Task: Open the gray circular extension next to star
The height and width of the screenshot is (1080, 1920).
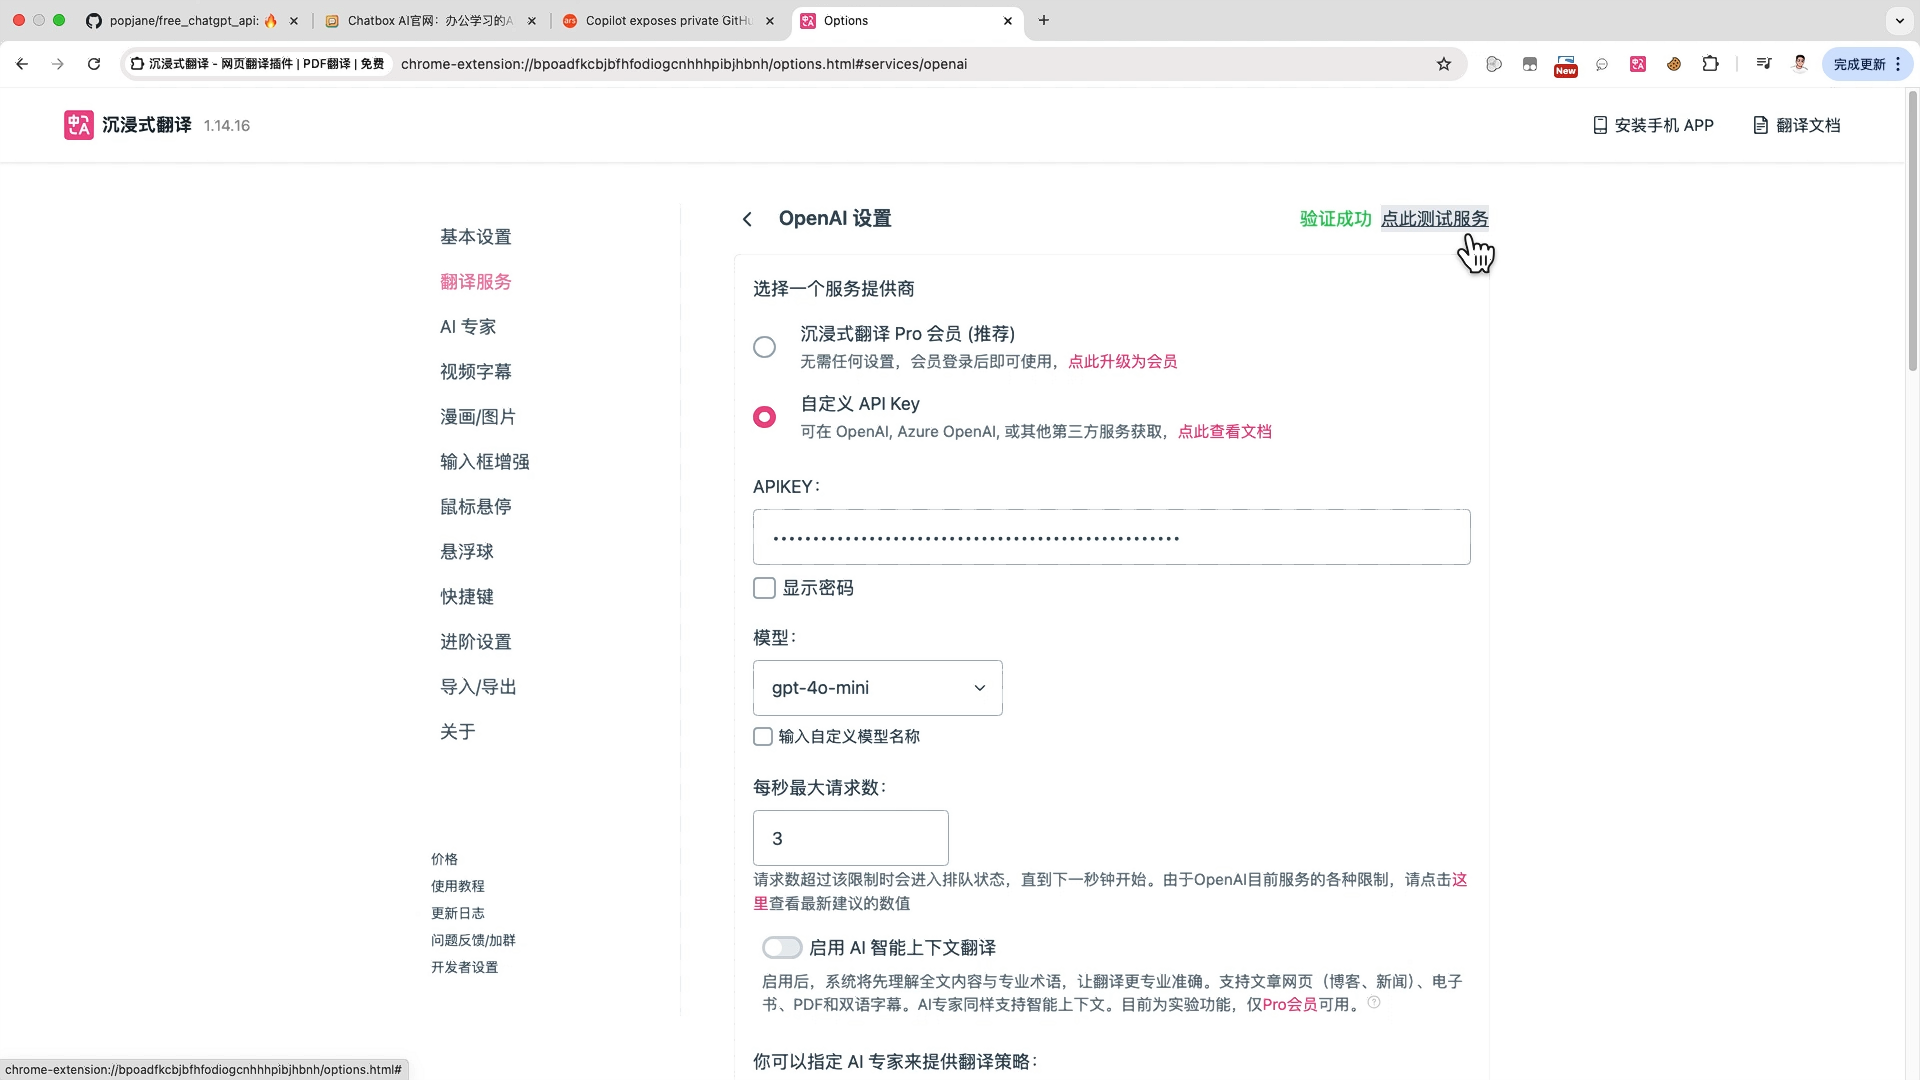Action: coord(1494,64)
